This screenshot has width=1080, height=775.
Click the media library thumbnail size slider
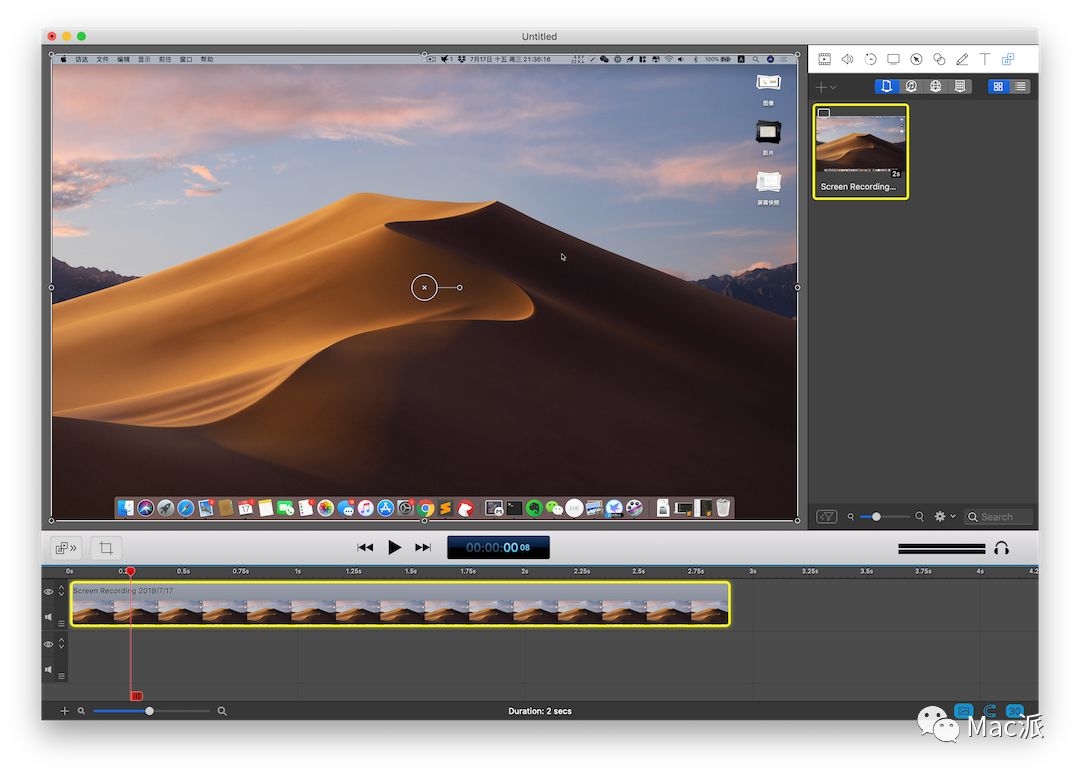tap(884, 517)
